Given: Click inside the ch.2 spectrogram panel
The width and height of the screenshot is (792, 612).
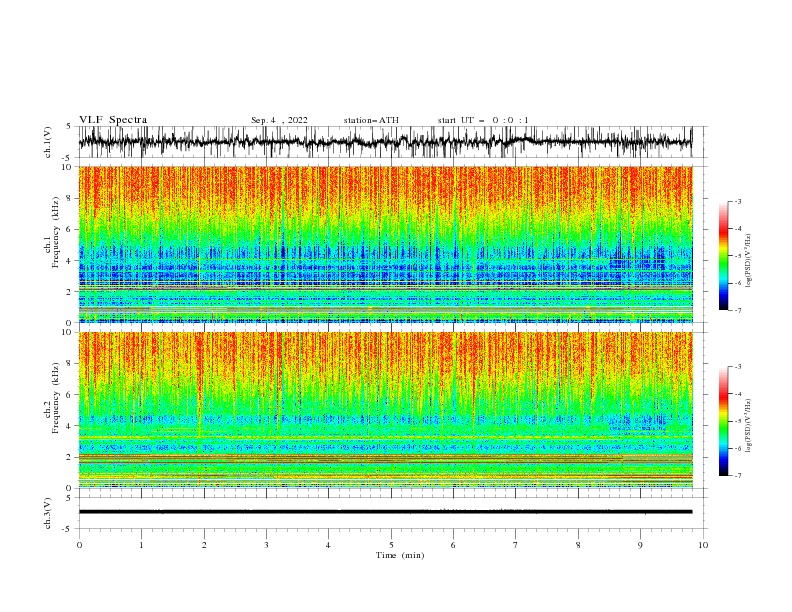Looking at the screenshot, I should point(385,410).
